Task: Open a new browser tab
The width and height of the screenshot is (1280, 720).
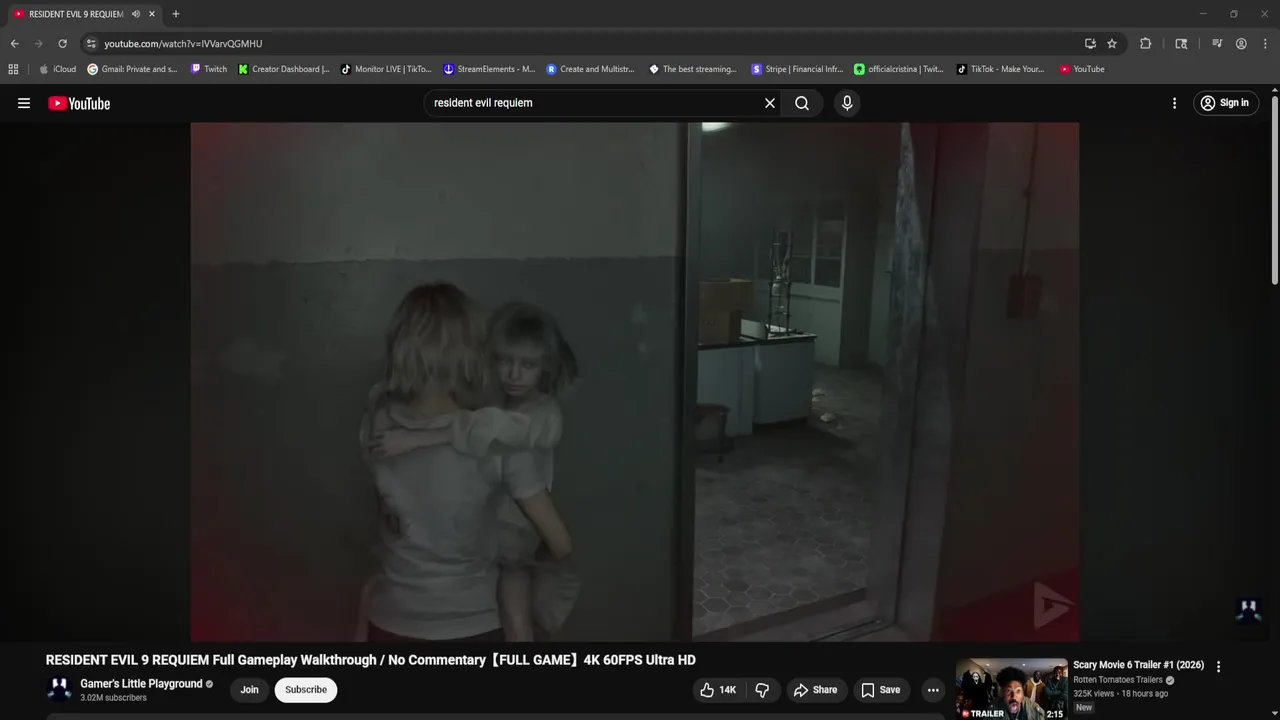Action: pos(176,14)
